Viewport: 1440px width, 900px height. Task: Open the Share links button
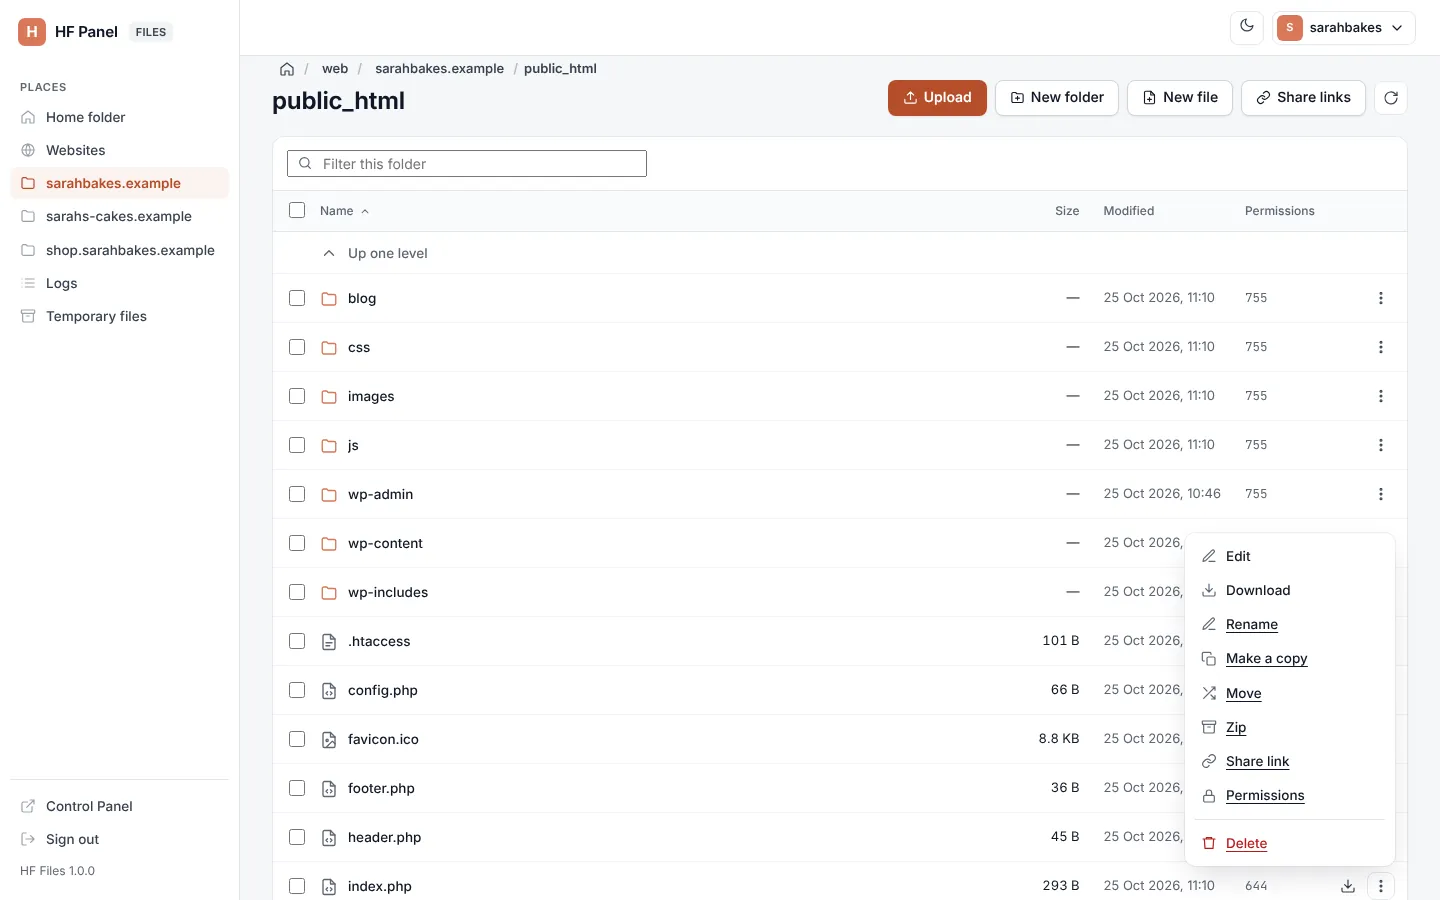point(1303,98)
